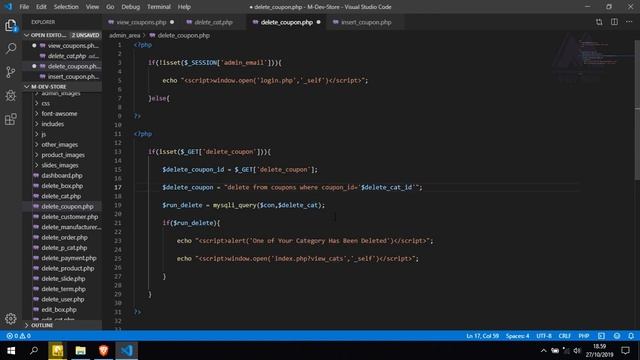Click the Ln 17, Col 59 status entry
Image resolution: width=640 pixels, height=360 pixels.
pos(482,336)
